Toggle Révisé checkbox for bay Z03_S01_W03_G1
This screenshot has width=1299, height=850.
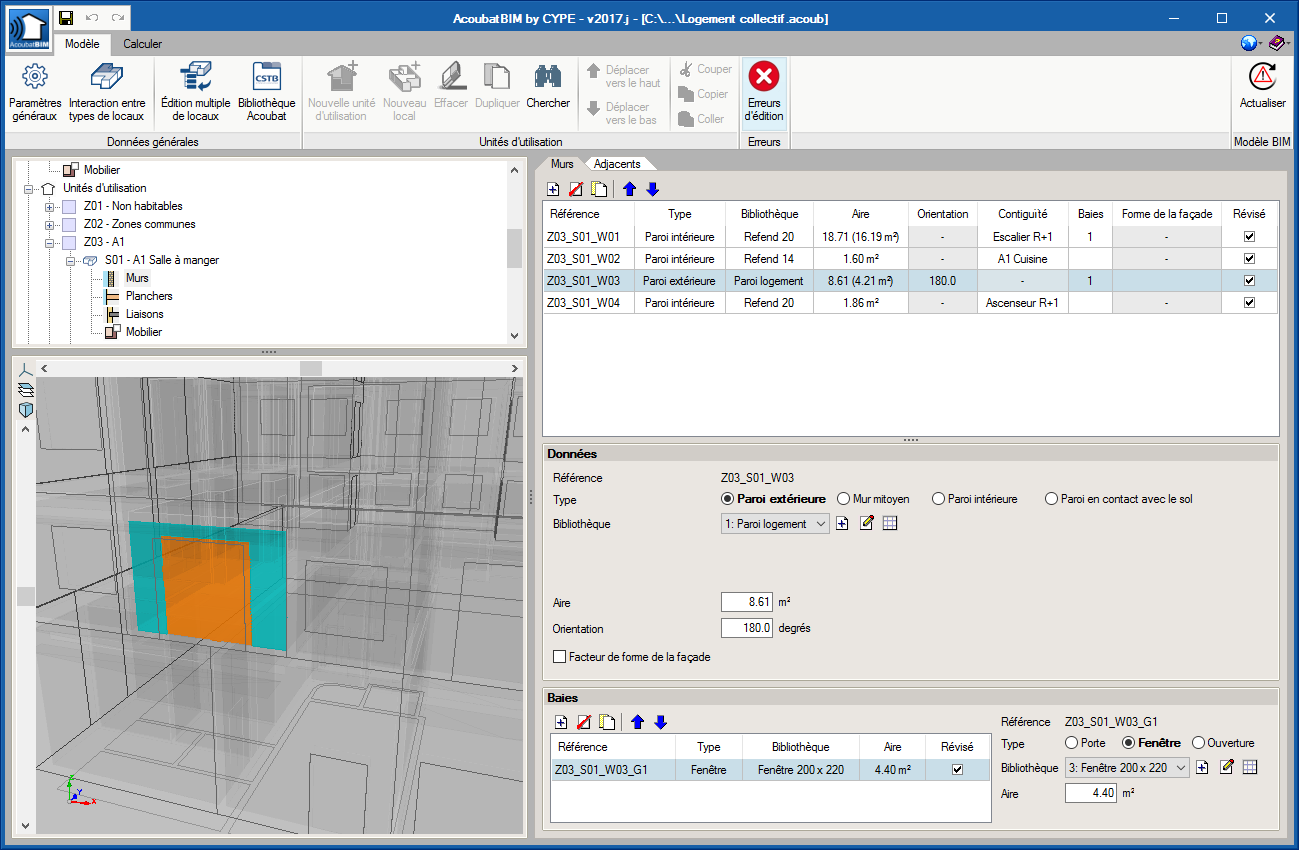click(957, 770)
